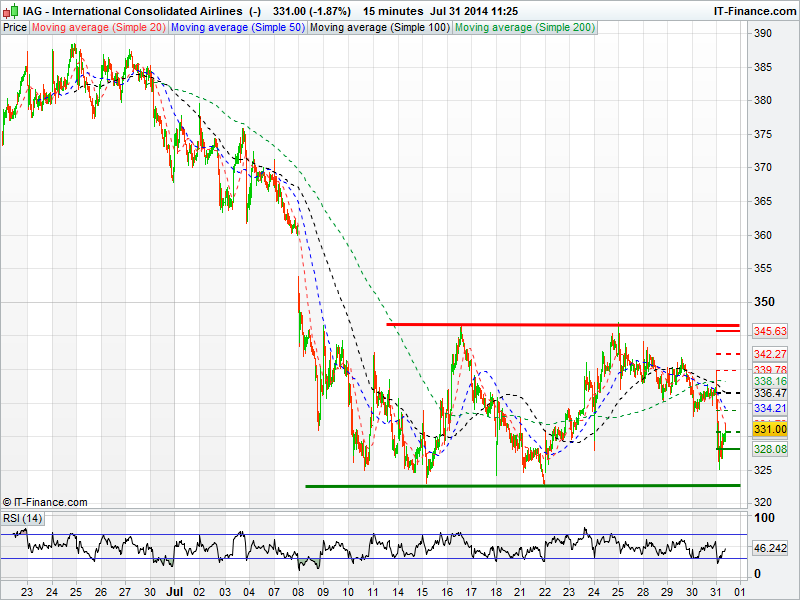Click the red 342.27 price label
Screen dimensions: 800x600
[x=770, y=354]
